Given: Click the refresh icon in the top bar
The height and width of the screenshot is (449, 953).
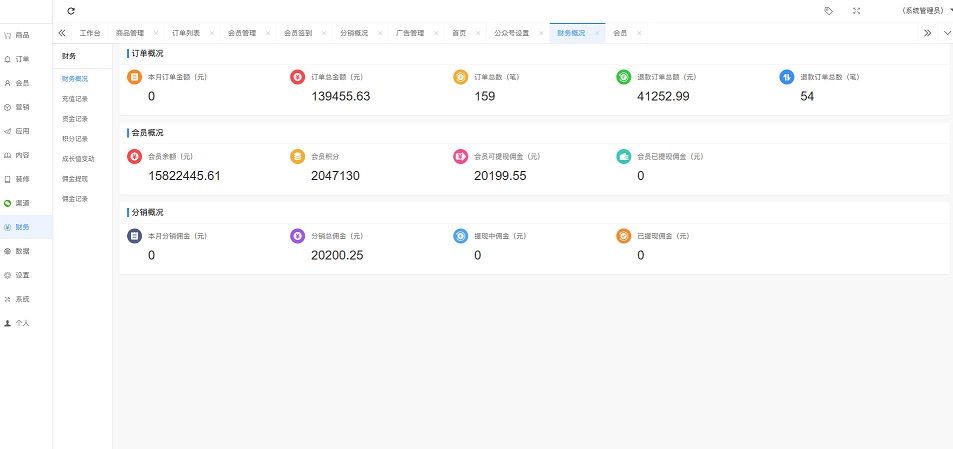Looking at the screenshot, I should point(71,11).
